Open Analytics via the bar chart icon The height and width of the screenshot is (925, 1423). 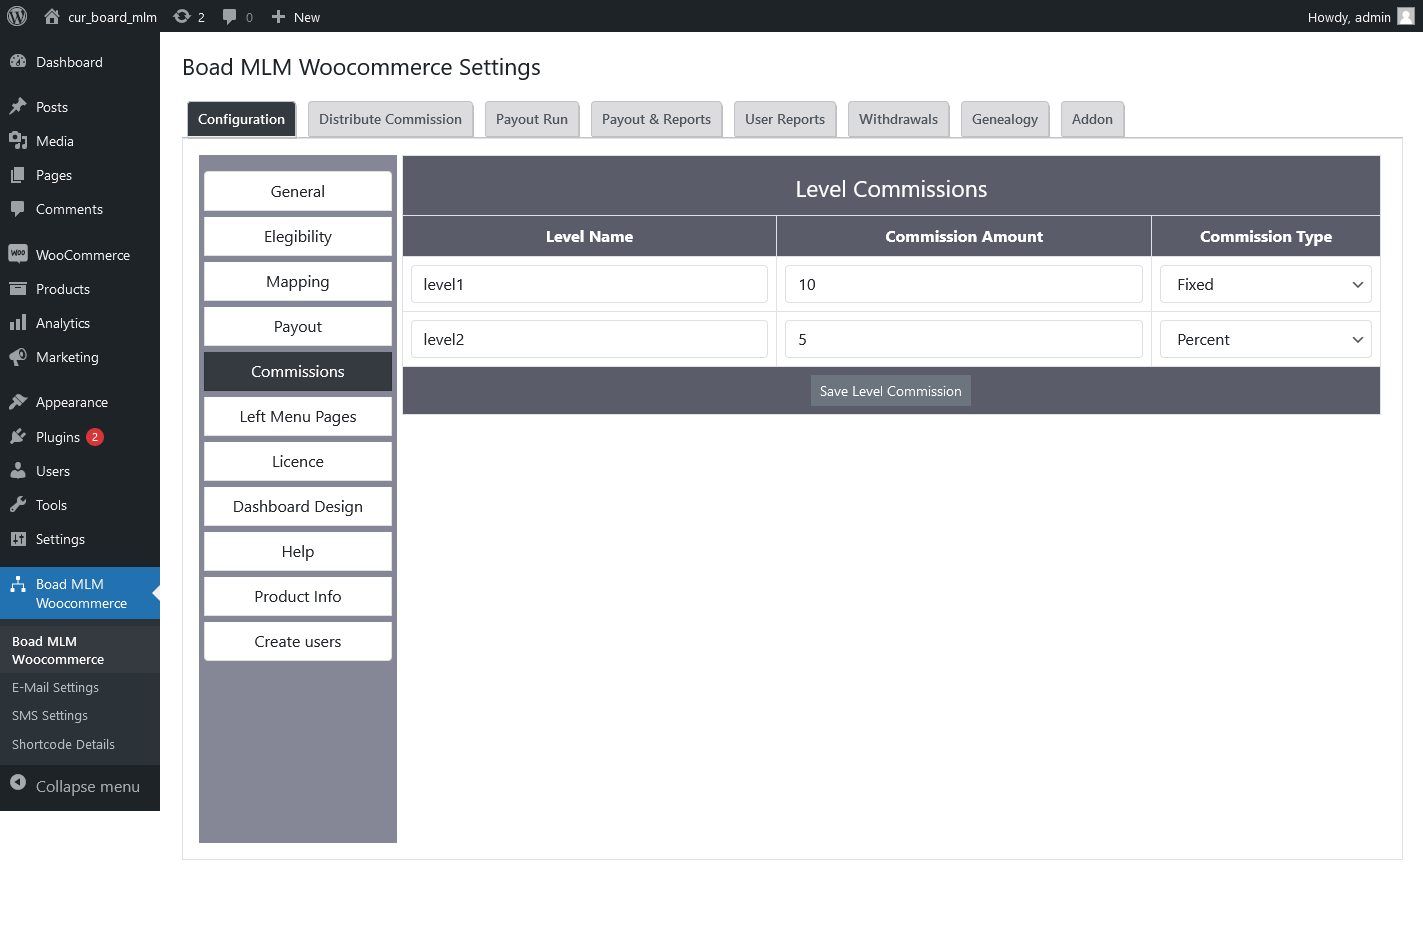point(20,323)
